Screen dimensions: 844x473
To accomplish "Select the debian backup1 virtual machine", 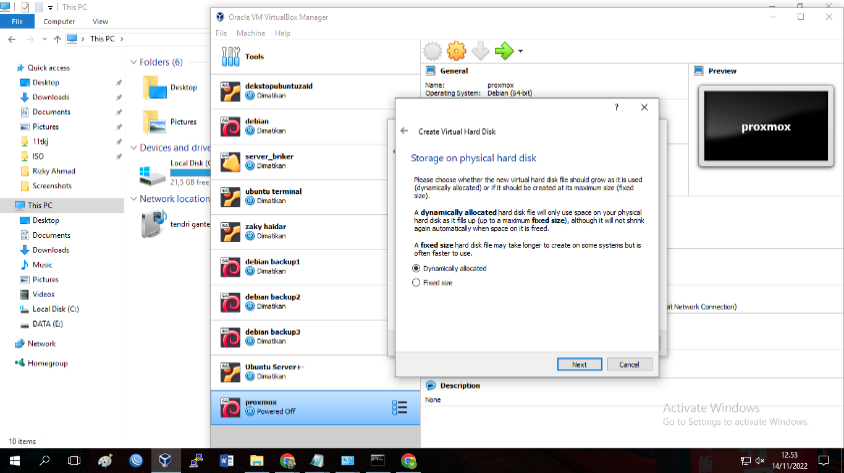I will click(x=315, y=267).
